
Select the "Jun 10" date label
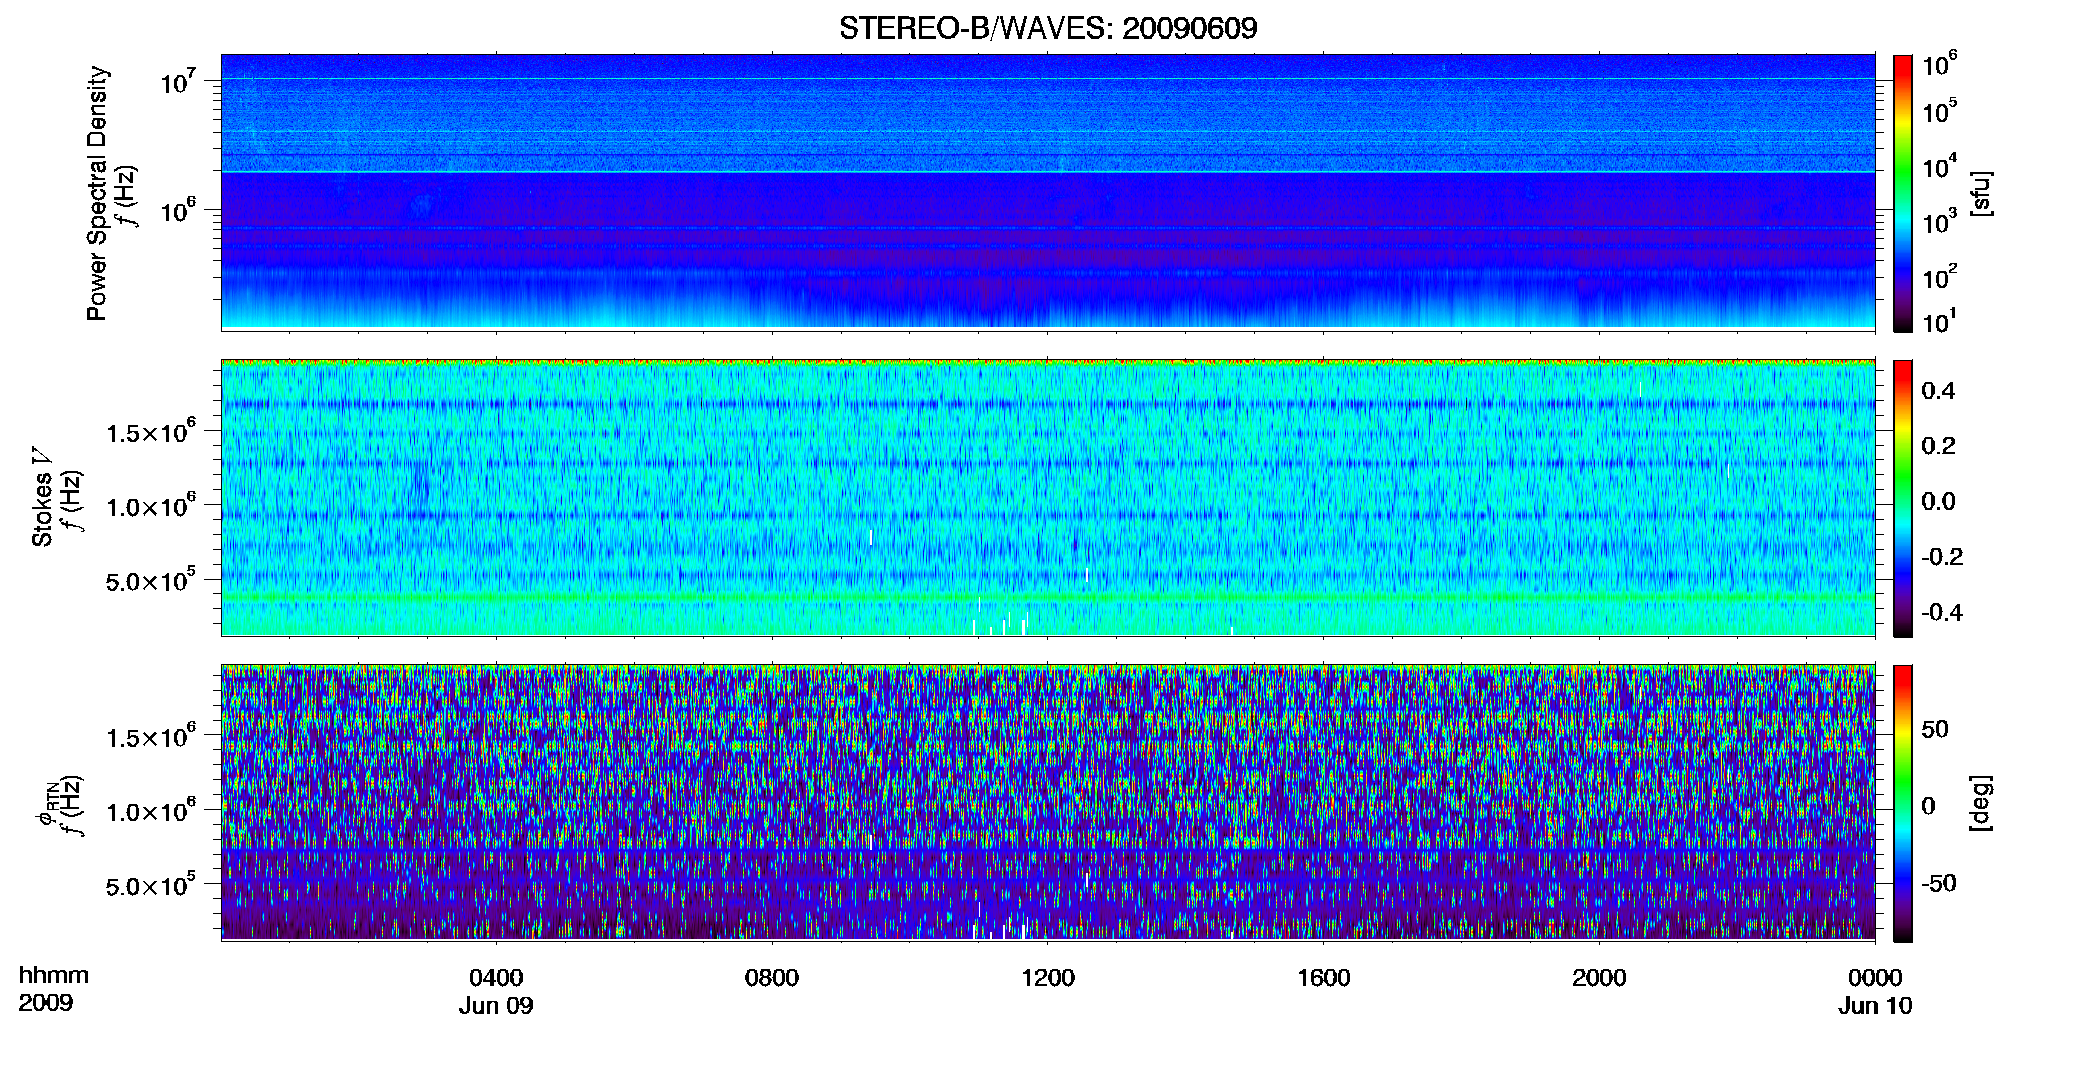[1875, 1005]
